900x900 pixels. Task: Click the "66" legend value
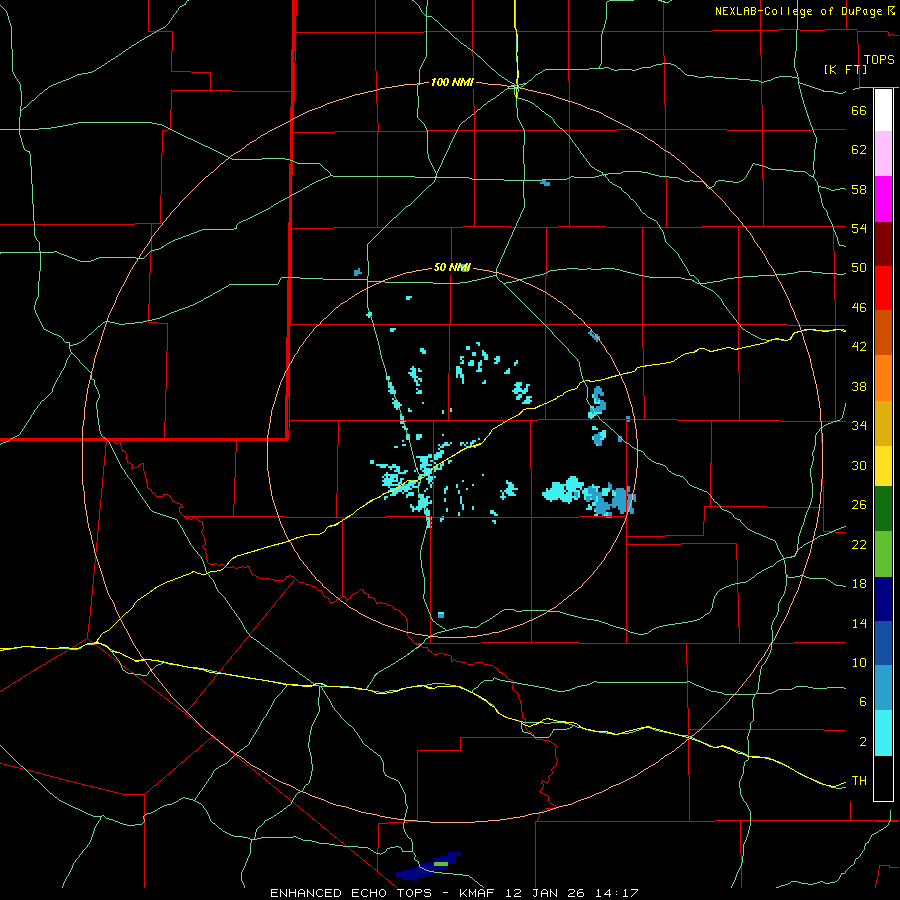coord(859,110)
